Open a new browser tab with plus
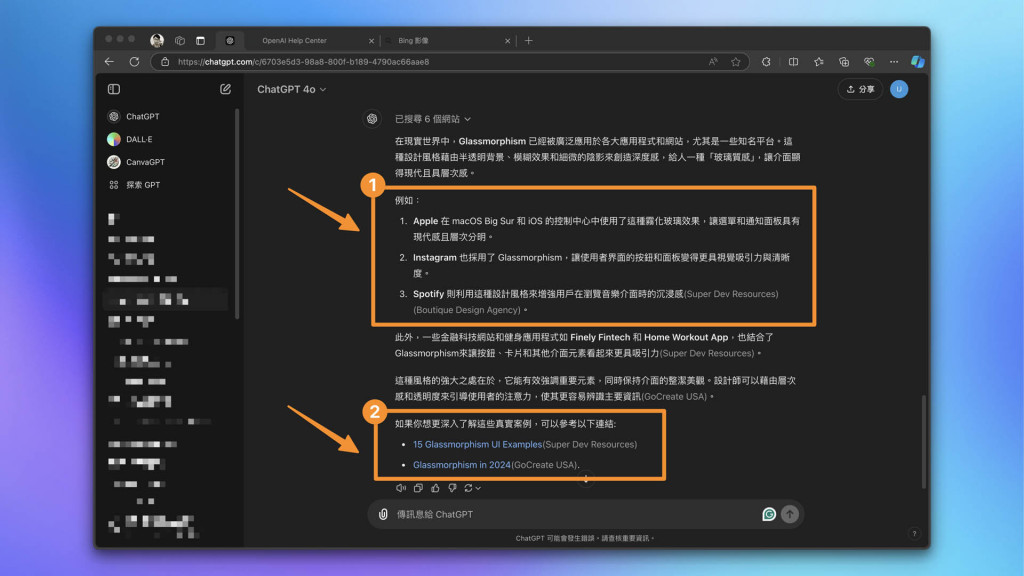 pyautogui.click(x=528, y=40)
